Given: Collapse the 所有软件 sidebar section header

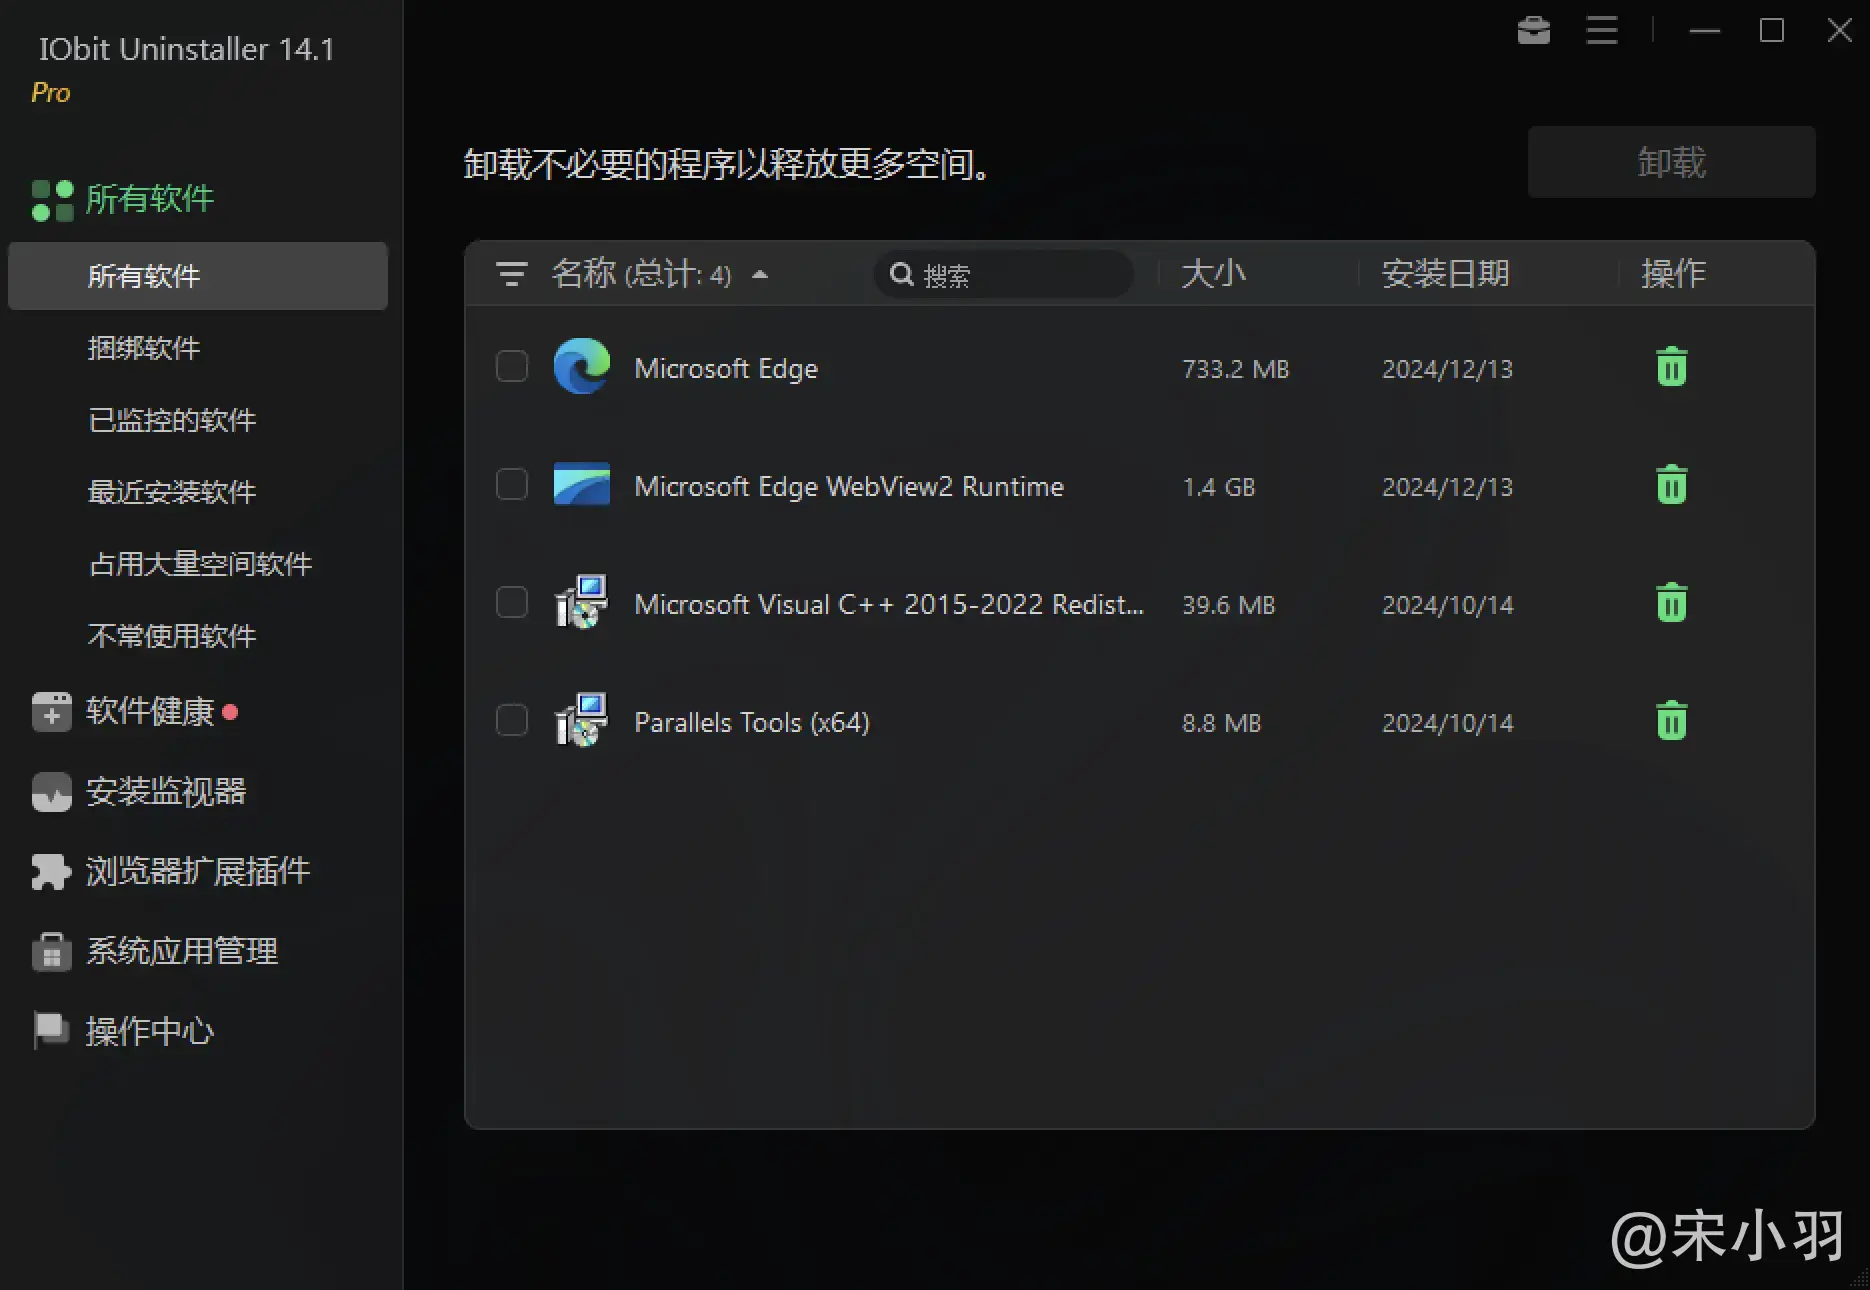Looking at the screenshot, I should 150,199.
